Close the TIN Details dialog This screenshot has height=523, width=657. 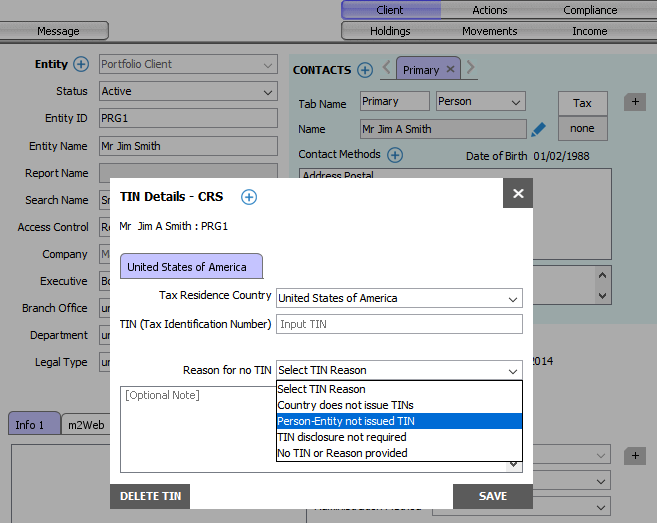click(518, 194)
